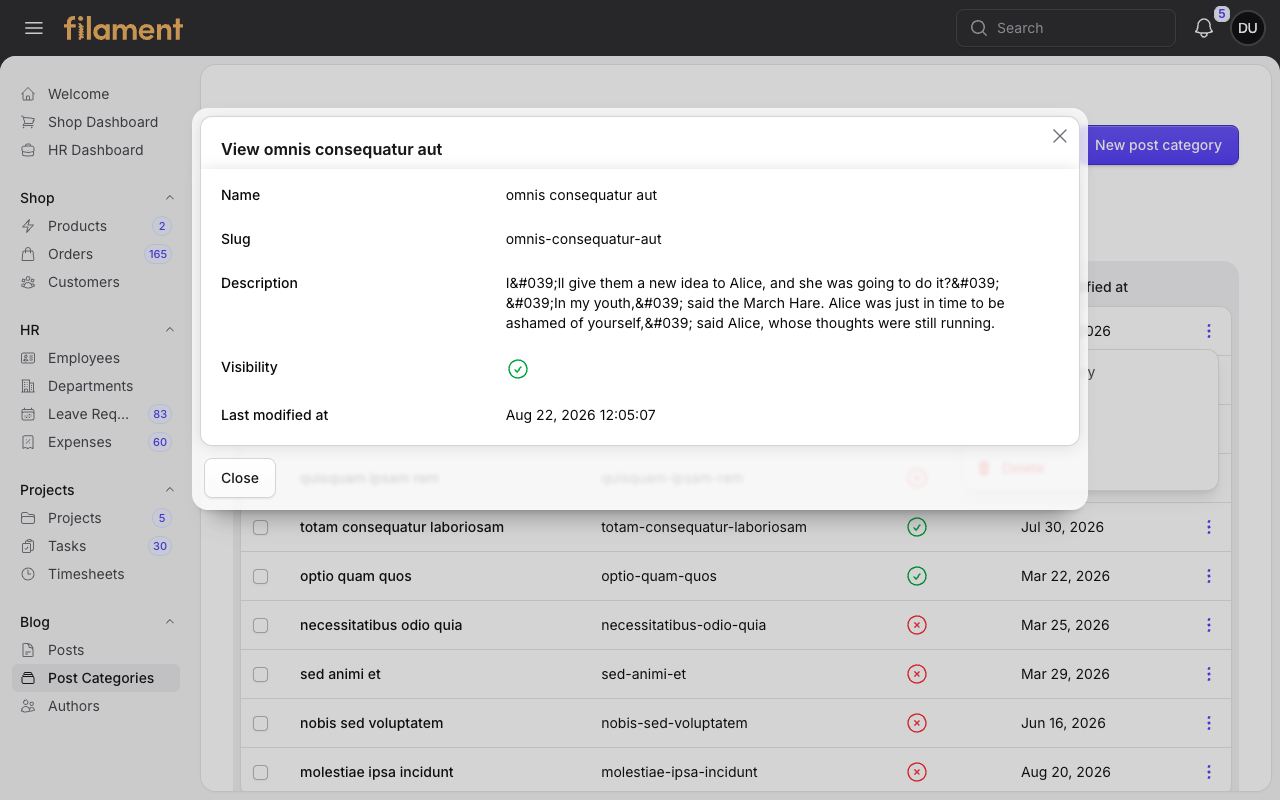1280x800 pixels.
Task: Collapse the HR navigation group
Action: [x=170, y=330]
